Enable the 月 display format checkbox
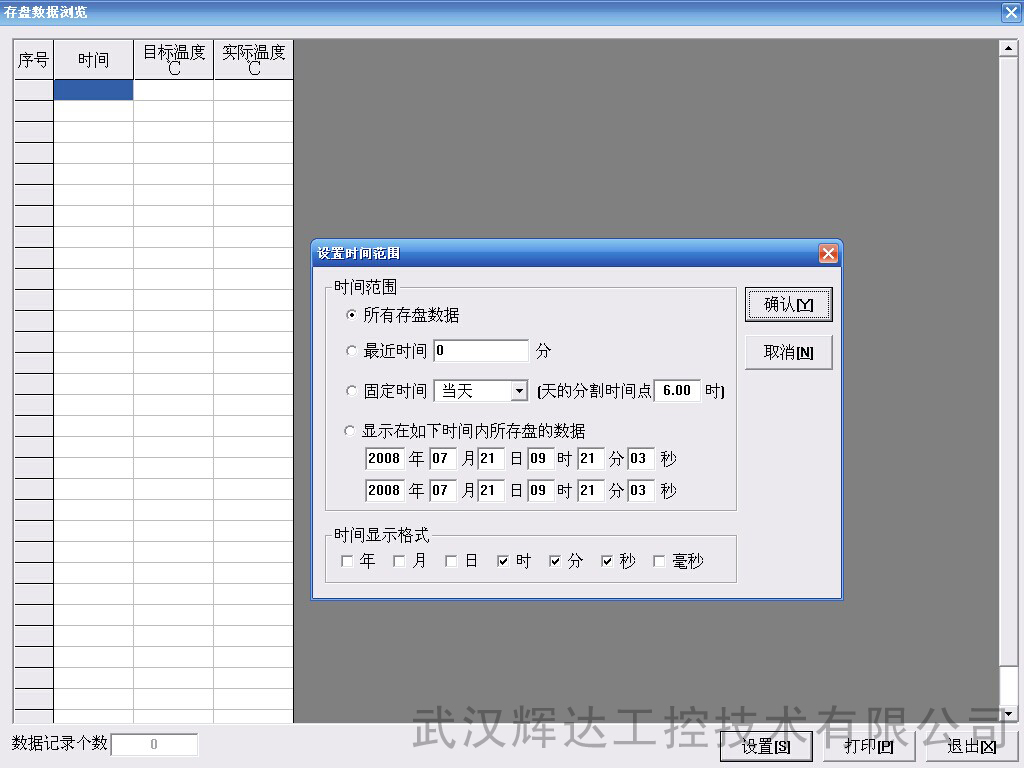The width and height of the screenshot is (1024, 768). click(399, 562)
